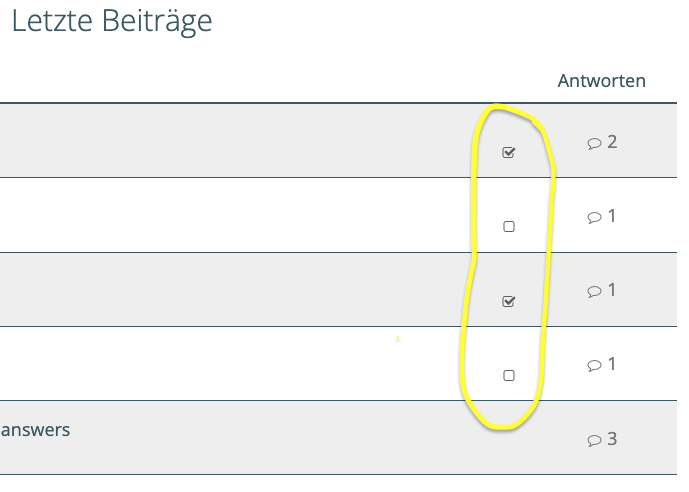Click the "Letzte Beiträge" heading
The height and width of the screenshot is (492, 689).
coord(112,21)
